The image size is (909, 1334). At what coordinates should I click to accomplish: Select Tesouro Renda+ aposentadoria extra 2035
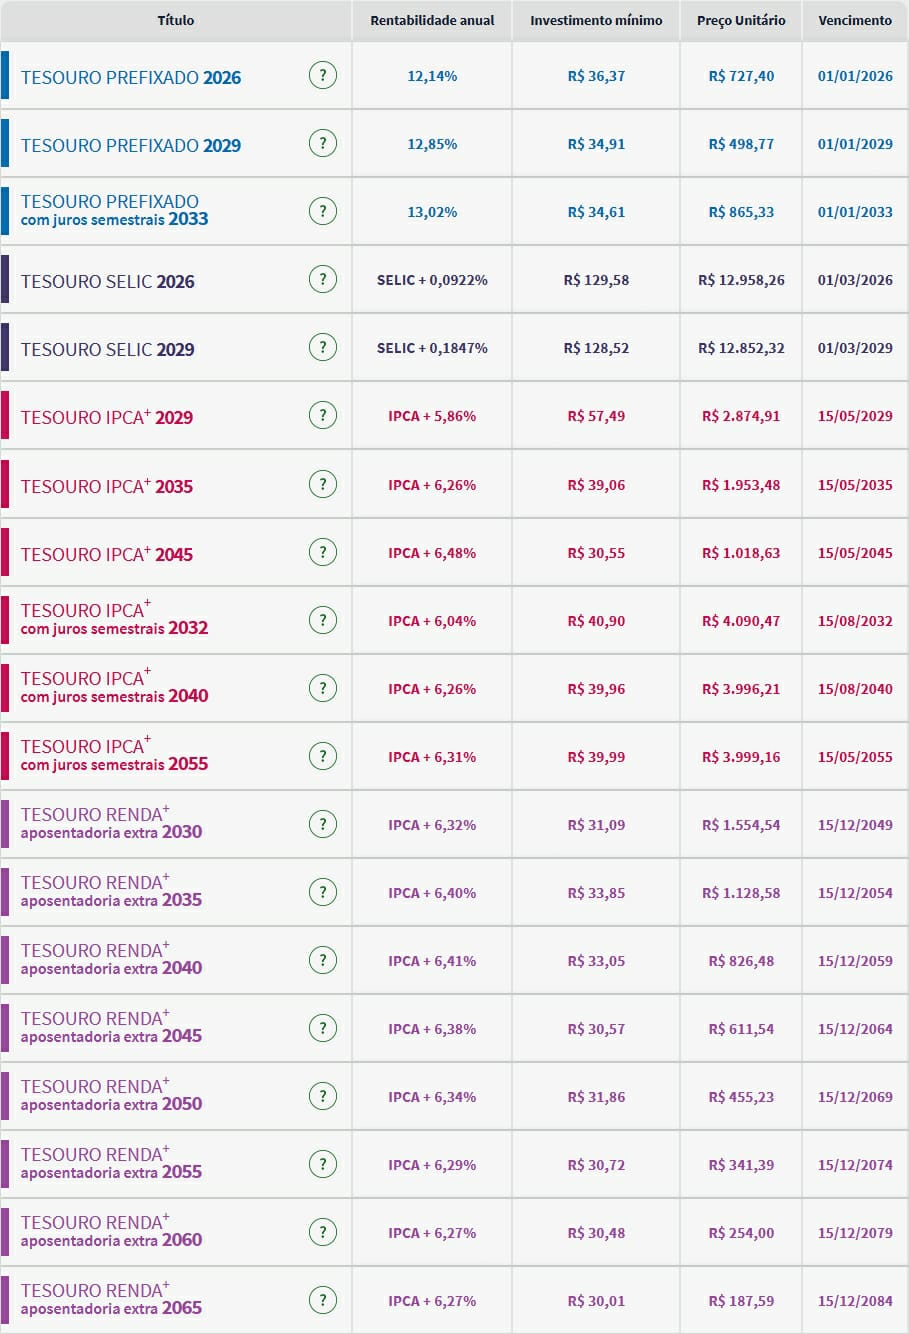click(x=112, y=890)
